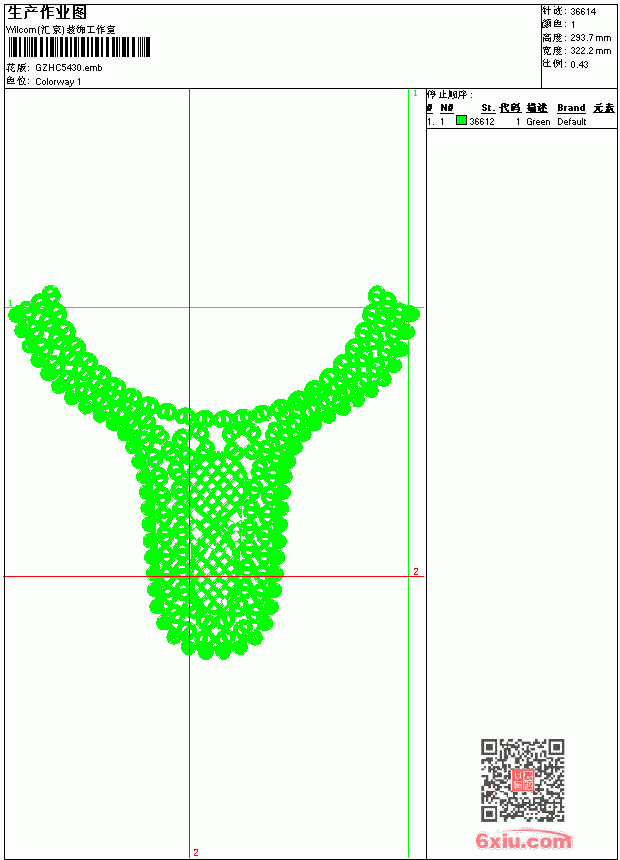Click the 'Colorway 1' label
Screen dimensions: 620x860
coord(58,82)
